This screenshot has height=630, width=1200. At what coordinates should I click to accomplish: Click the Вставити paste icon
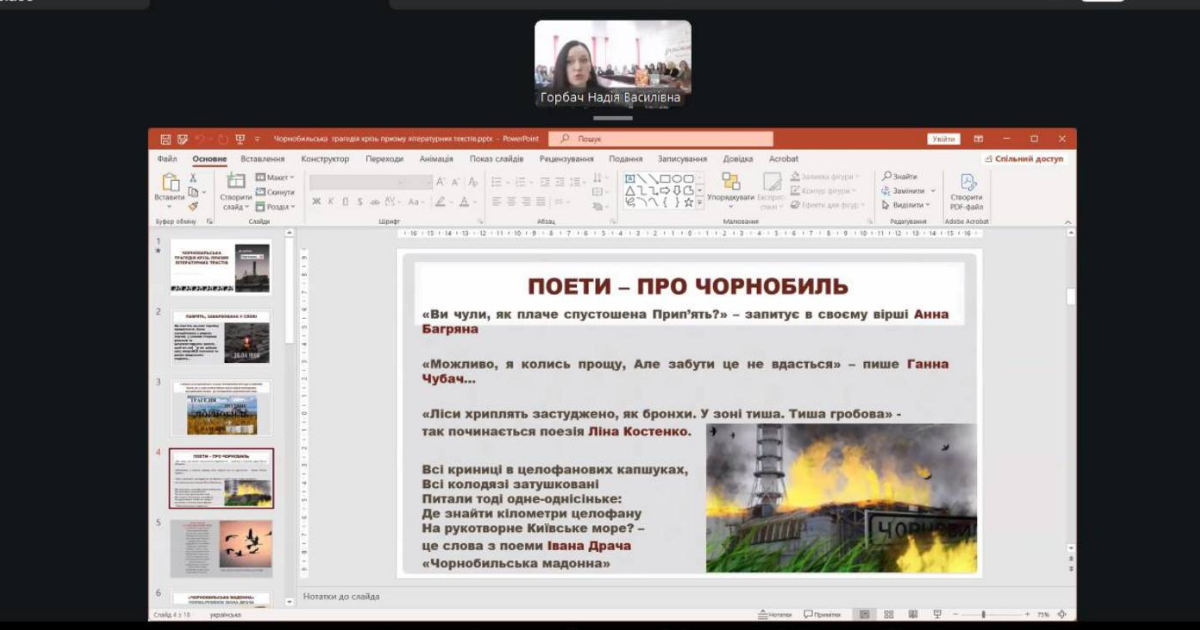(x=170, y=182)
